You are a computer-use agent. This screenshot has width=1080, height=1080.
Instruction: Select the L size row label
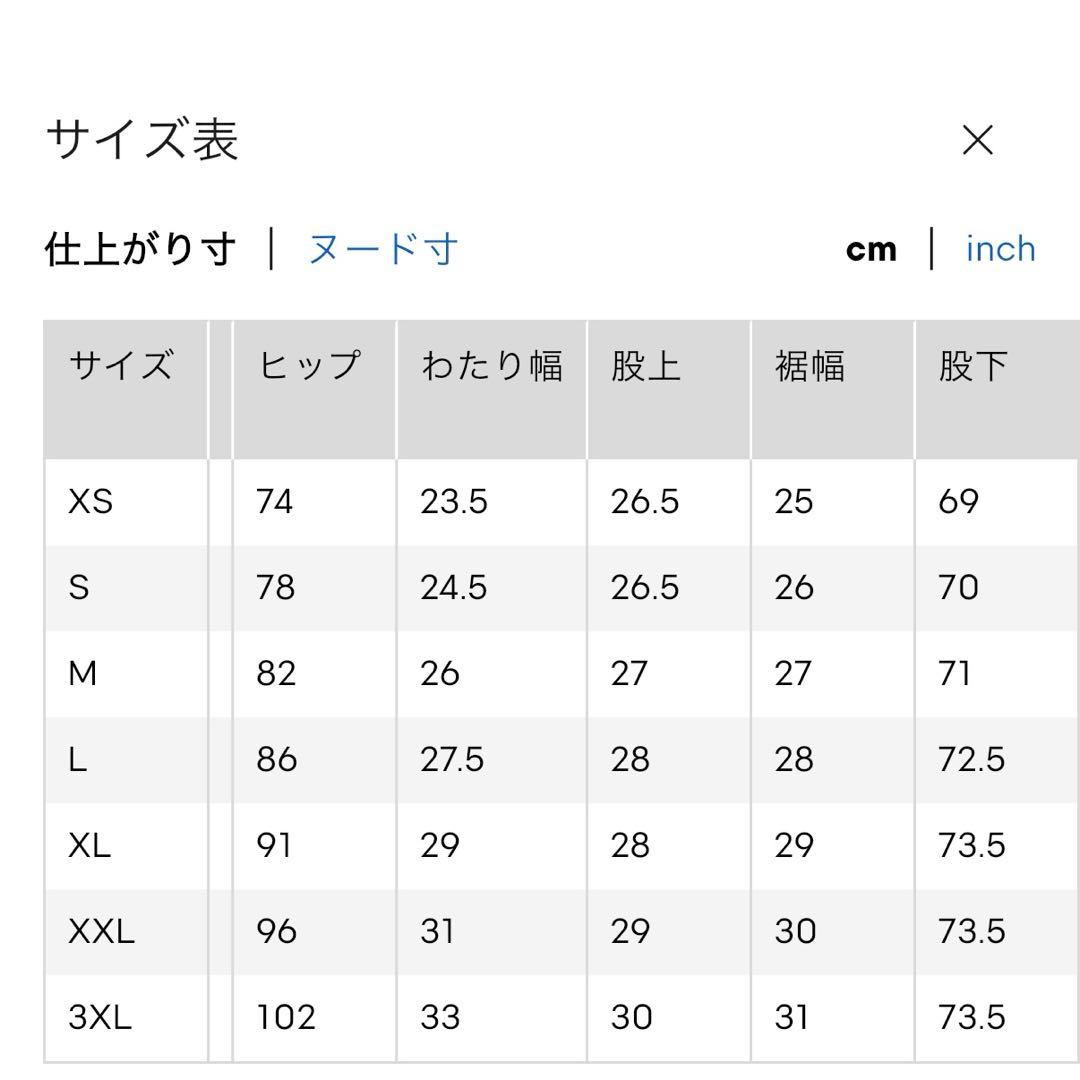tap(77, 760)
